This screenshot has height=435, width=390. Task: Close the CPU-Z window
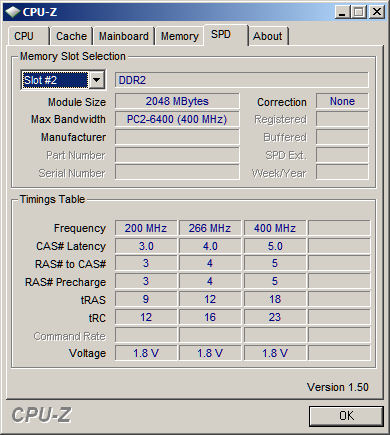(x=377, y=12)
